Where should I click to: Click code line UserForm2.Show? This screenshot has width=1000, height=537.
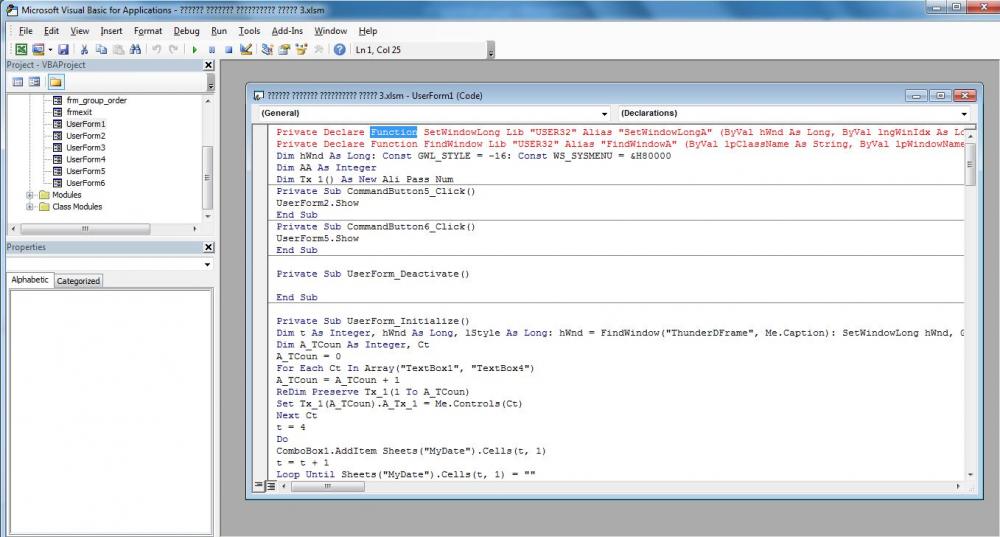tap(318, 203)
